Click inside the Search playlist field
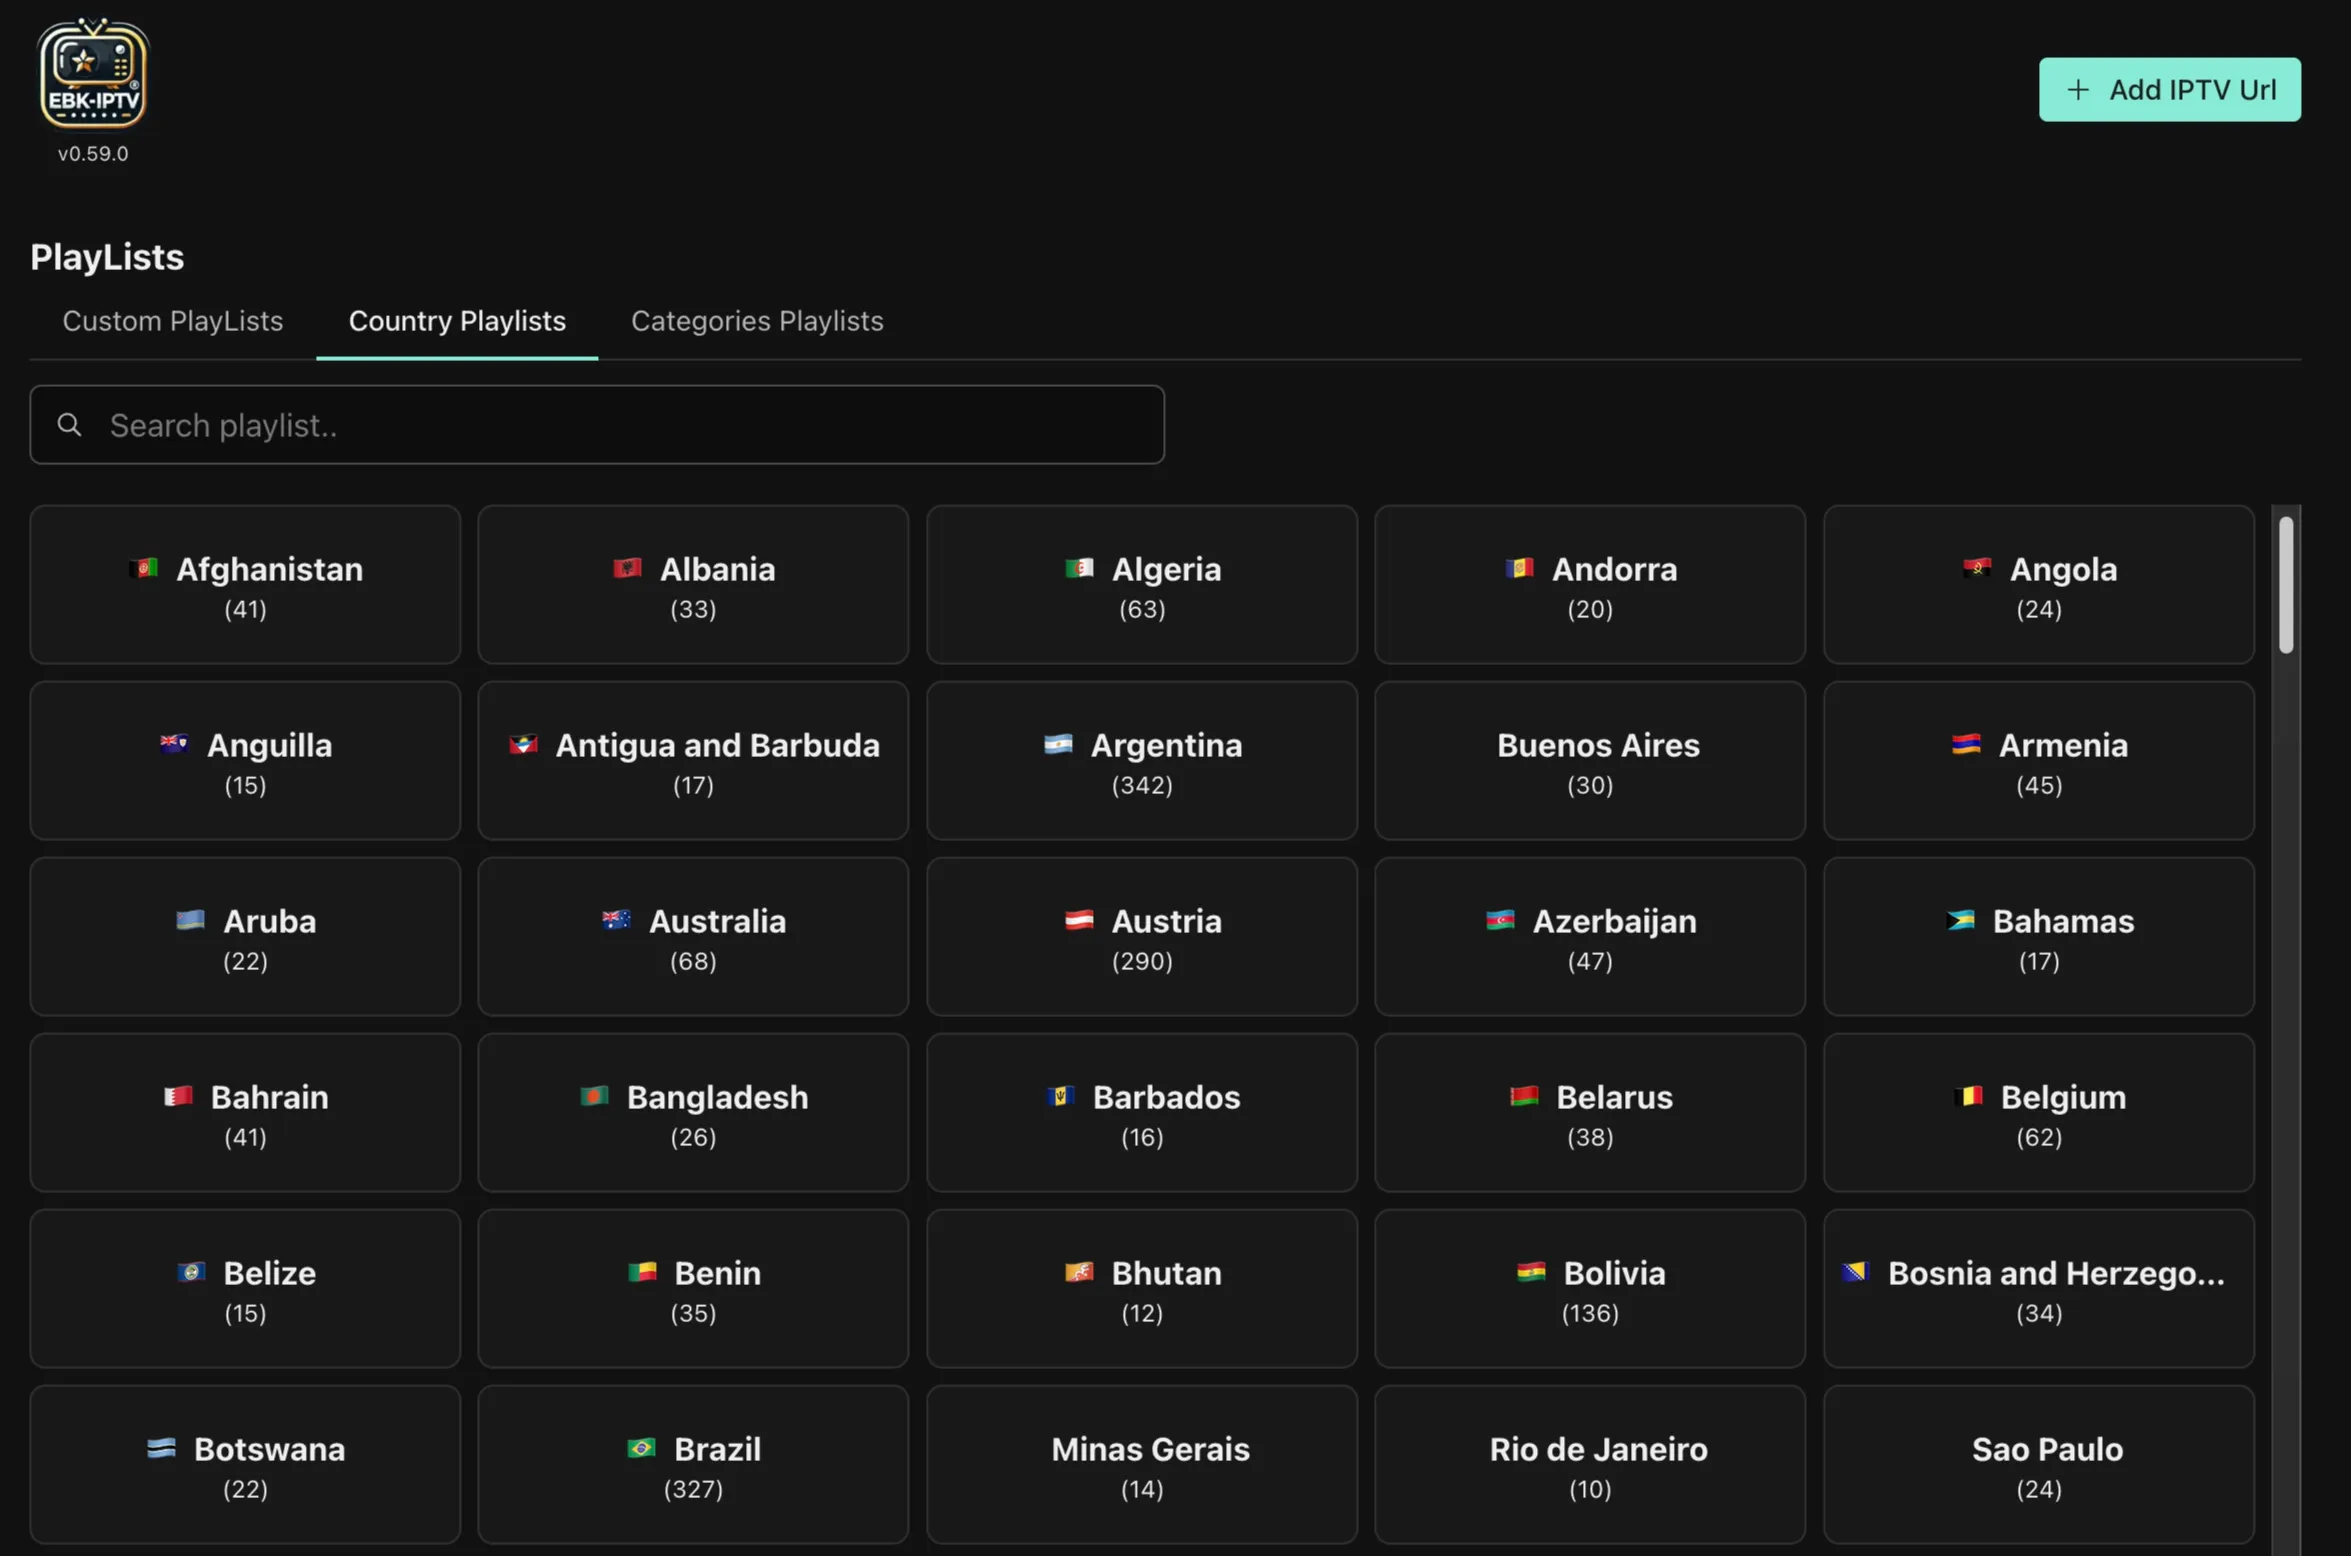This screenshot has height=1556, width=2351. [600, 425]
